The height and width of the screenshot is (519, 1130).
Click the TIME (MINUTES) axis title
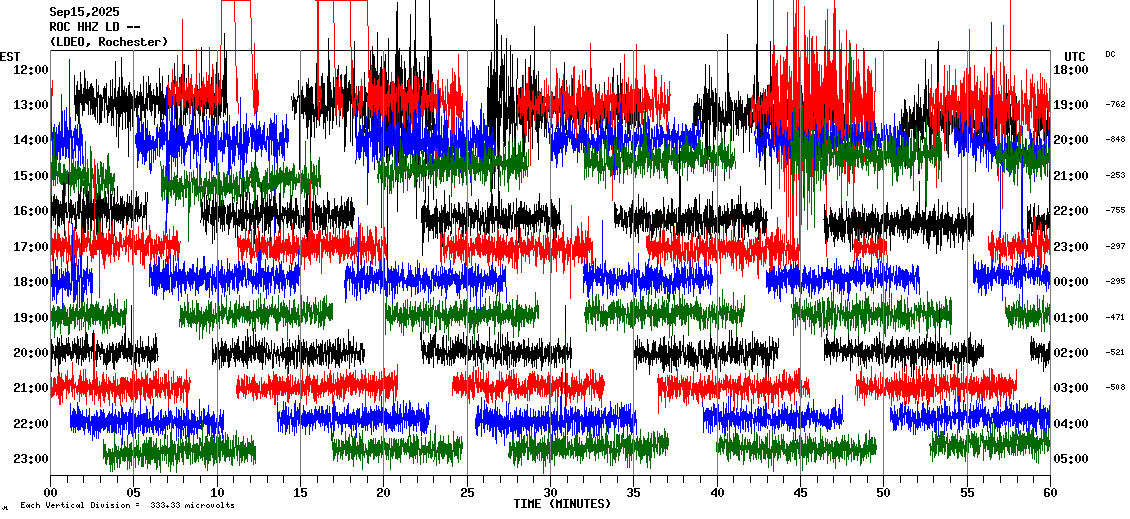point(562,504)
